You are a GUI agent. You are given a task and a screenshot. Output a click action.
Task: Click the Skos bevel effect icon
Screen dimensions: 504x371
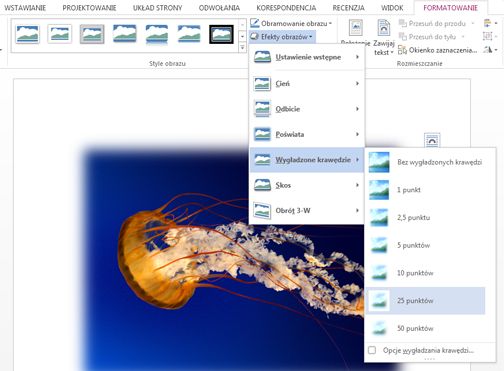(x=262, y=185)
